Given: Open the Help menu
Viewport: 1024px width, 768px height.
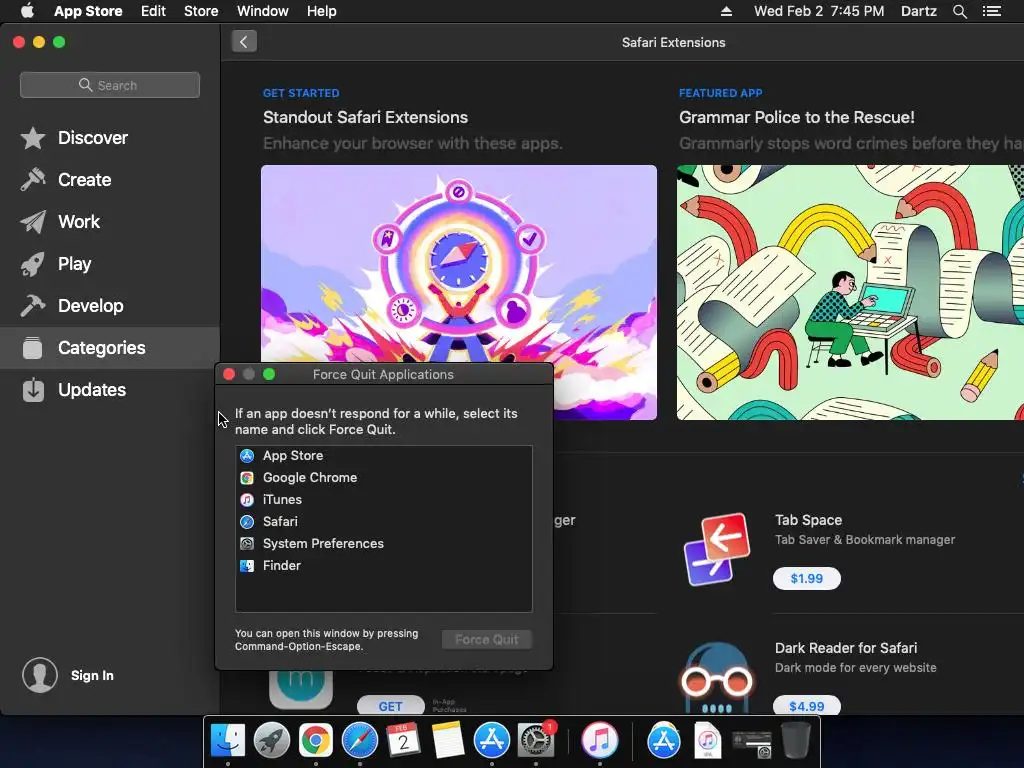Looking at the screenshot, I should (x=321, y=11).
